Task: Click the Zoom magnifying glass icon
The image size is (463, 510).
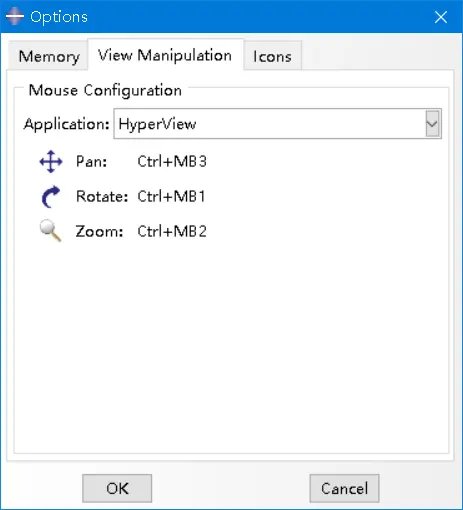Action: click(50, 230)
